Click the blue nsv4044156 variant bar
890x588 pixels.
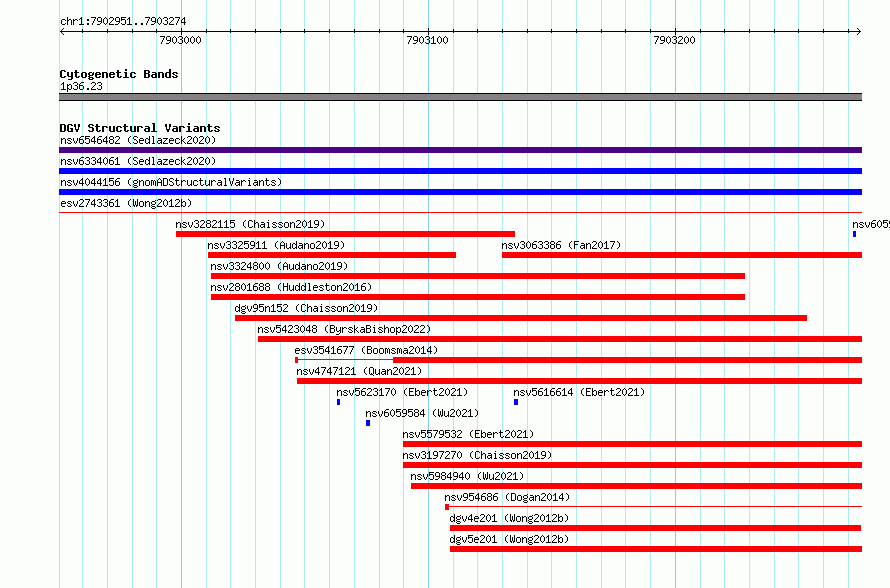point(460,192)
